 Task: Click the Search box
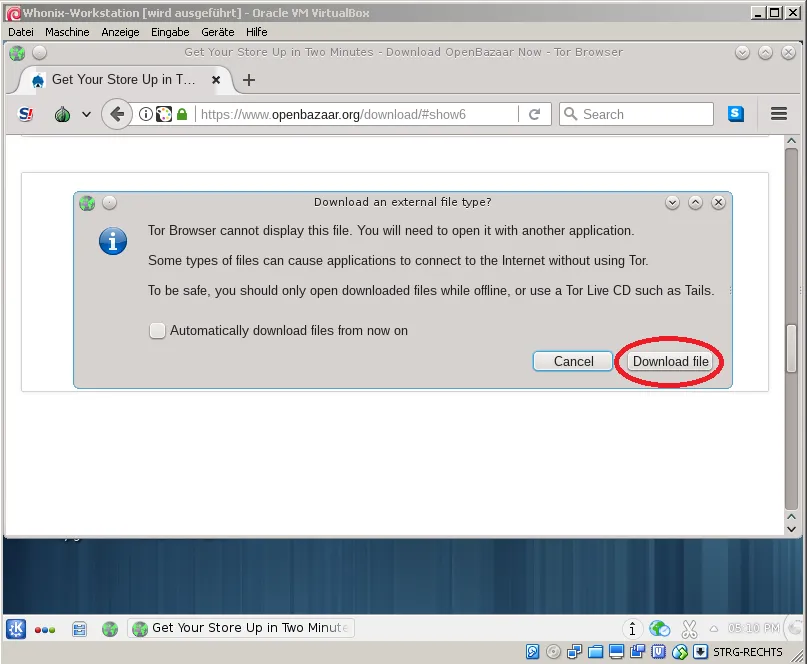click(637, 114)
